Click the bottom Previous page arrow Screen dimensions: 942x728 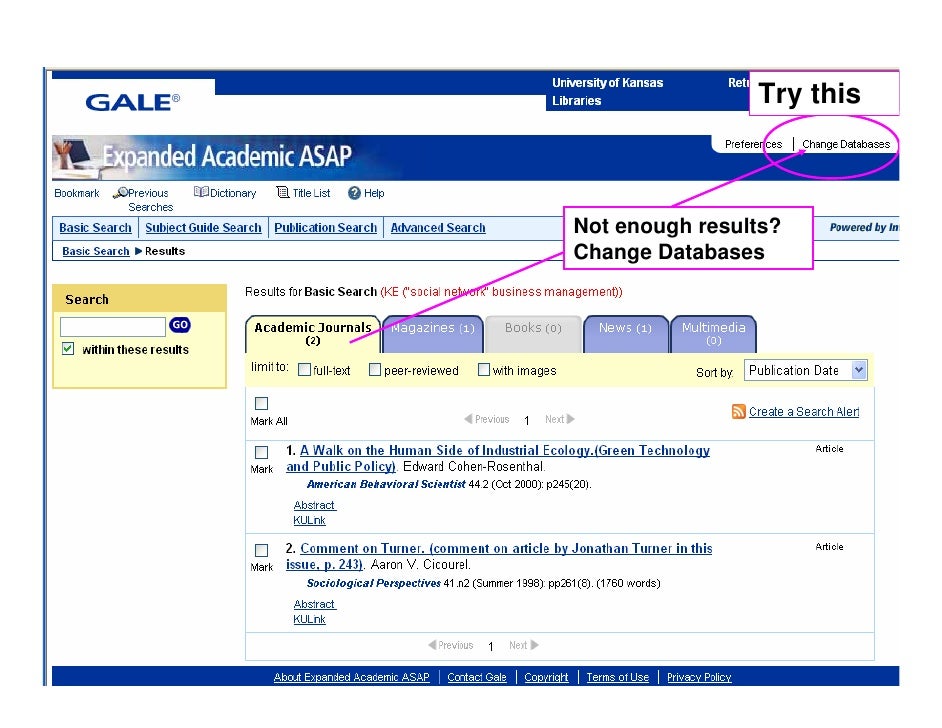tap(432, 645)
